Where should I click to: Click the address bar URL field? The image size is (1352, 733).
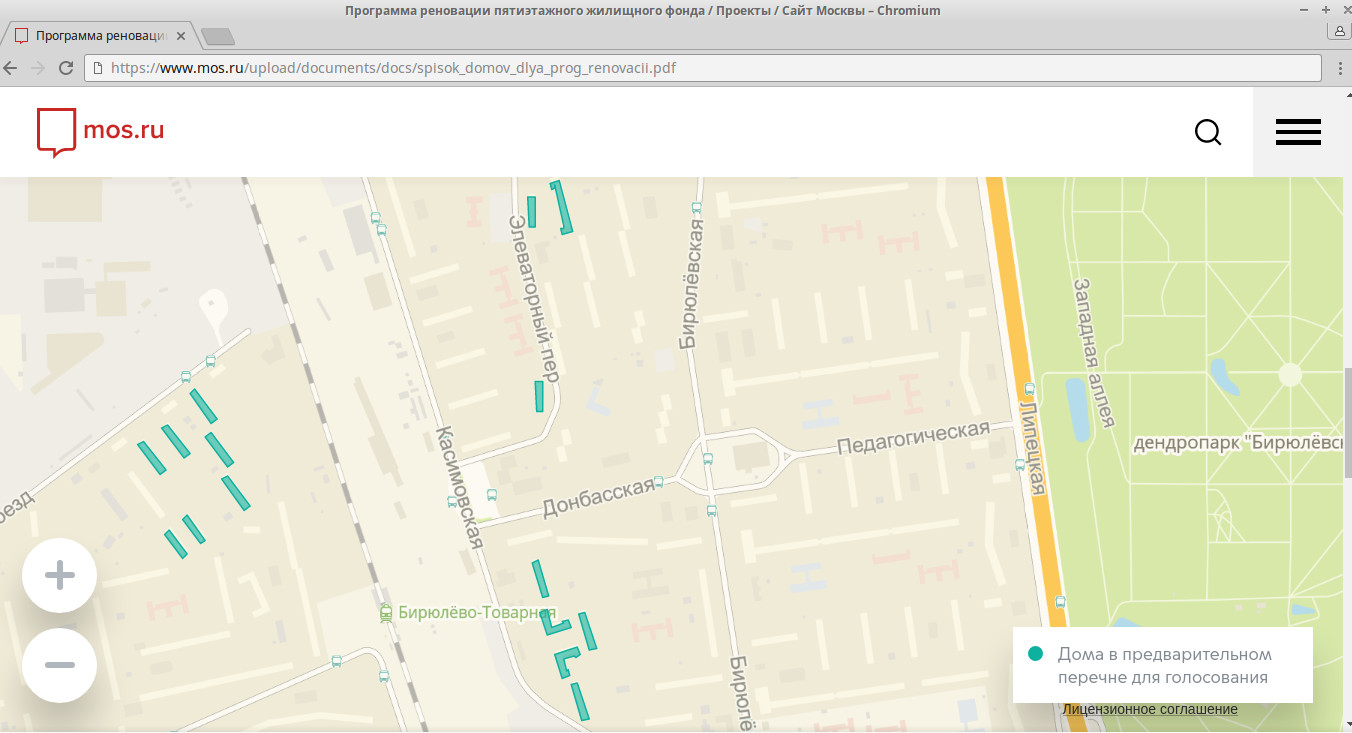(700, 68)
